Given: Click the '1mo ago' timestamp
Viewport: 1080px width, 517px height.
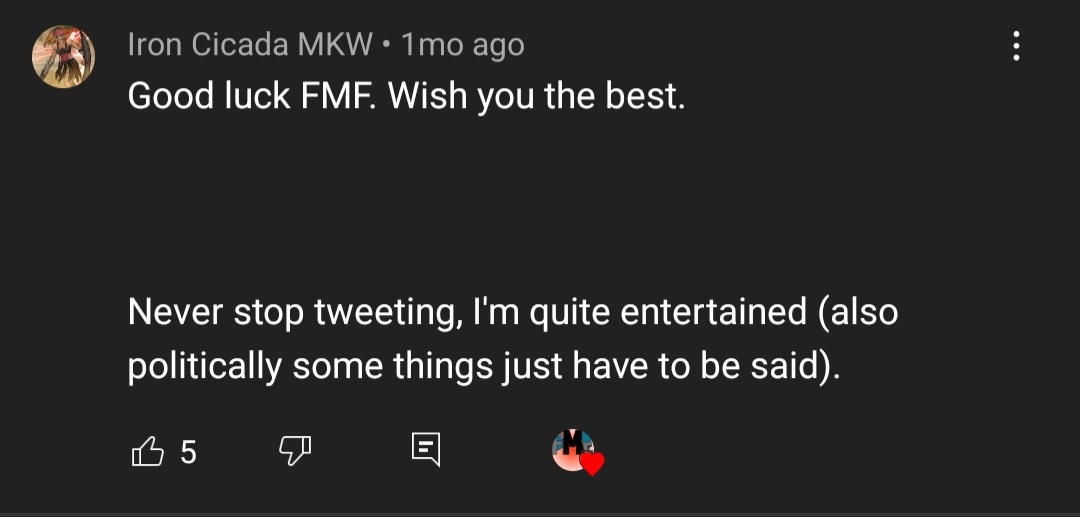Looking at the screenshot, I should pos(462,45).
